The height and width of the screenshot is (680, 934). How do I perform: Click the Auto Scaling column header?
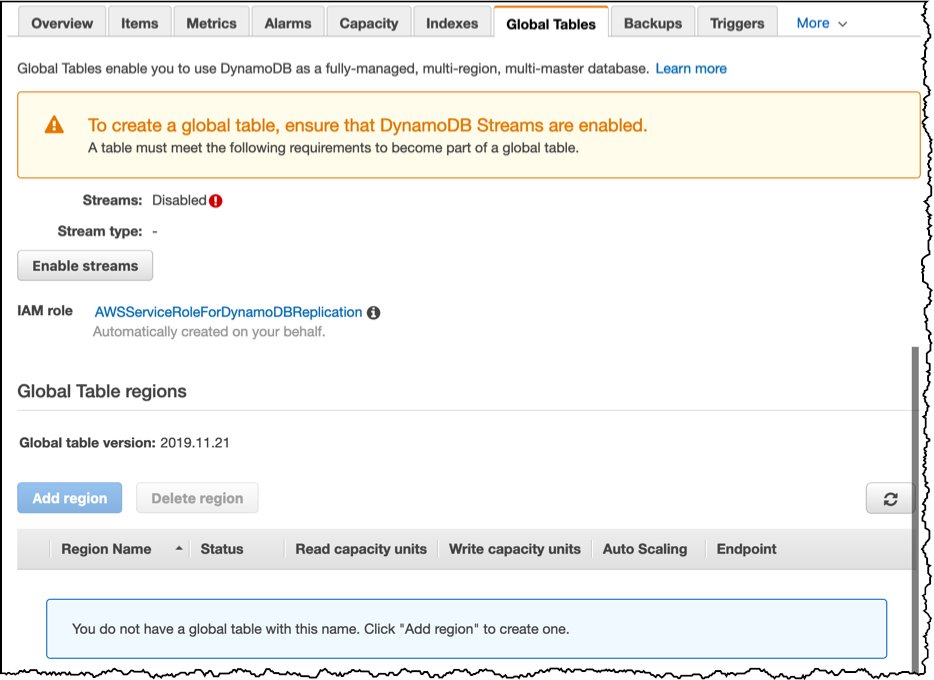click(645, 549)
